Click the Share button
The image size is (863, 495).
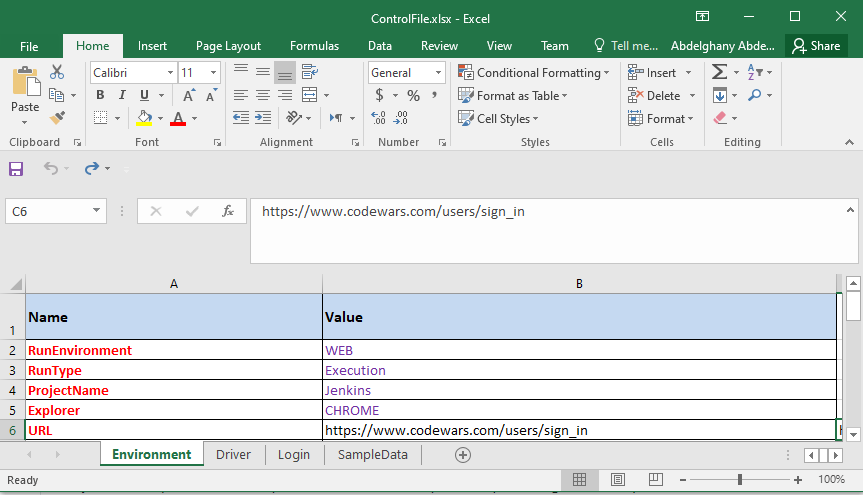click(x=816, y=46)
